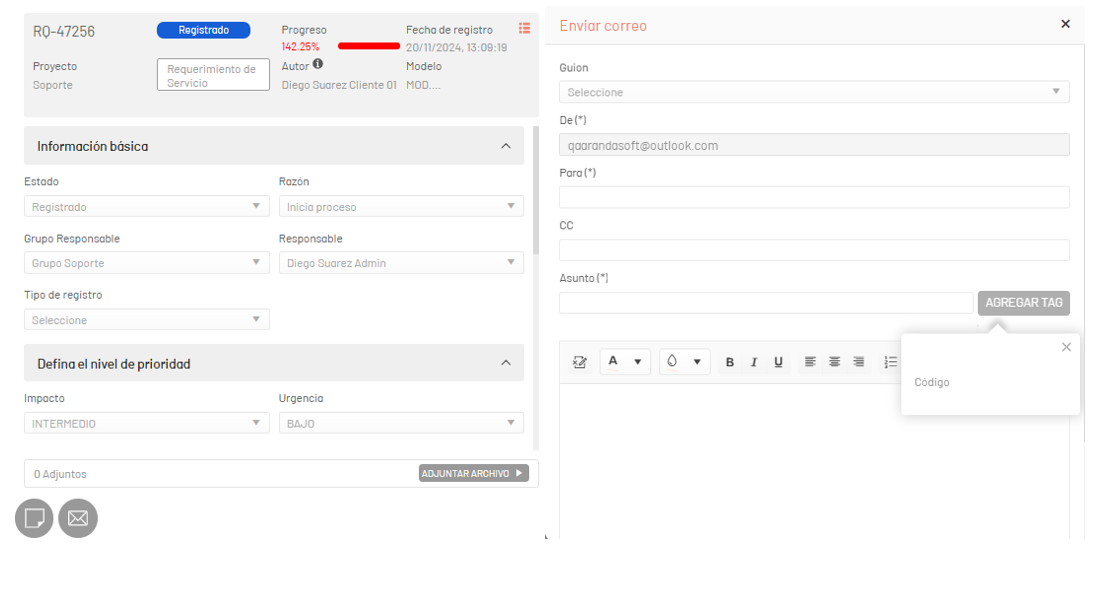Collapse the Información básica section
The height and width of the screenshot is (598, 1118).
[506, 146]
